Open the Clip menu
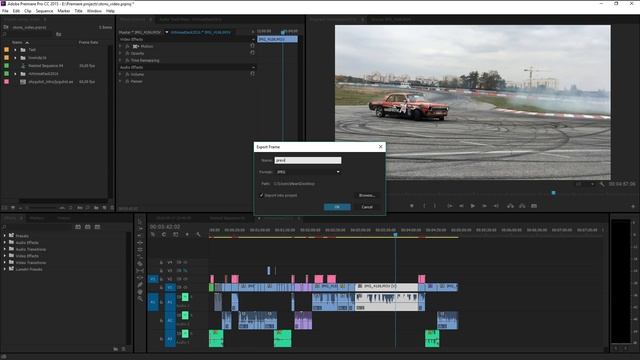The width and height of the screenshot is (640, 360). tap(28, 11)
